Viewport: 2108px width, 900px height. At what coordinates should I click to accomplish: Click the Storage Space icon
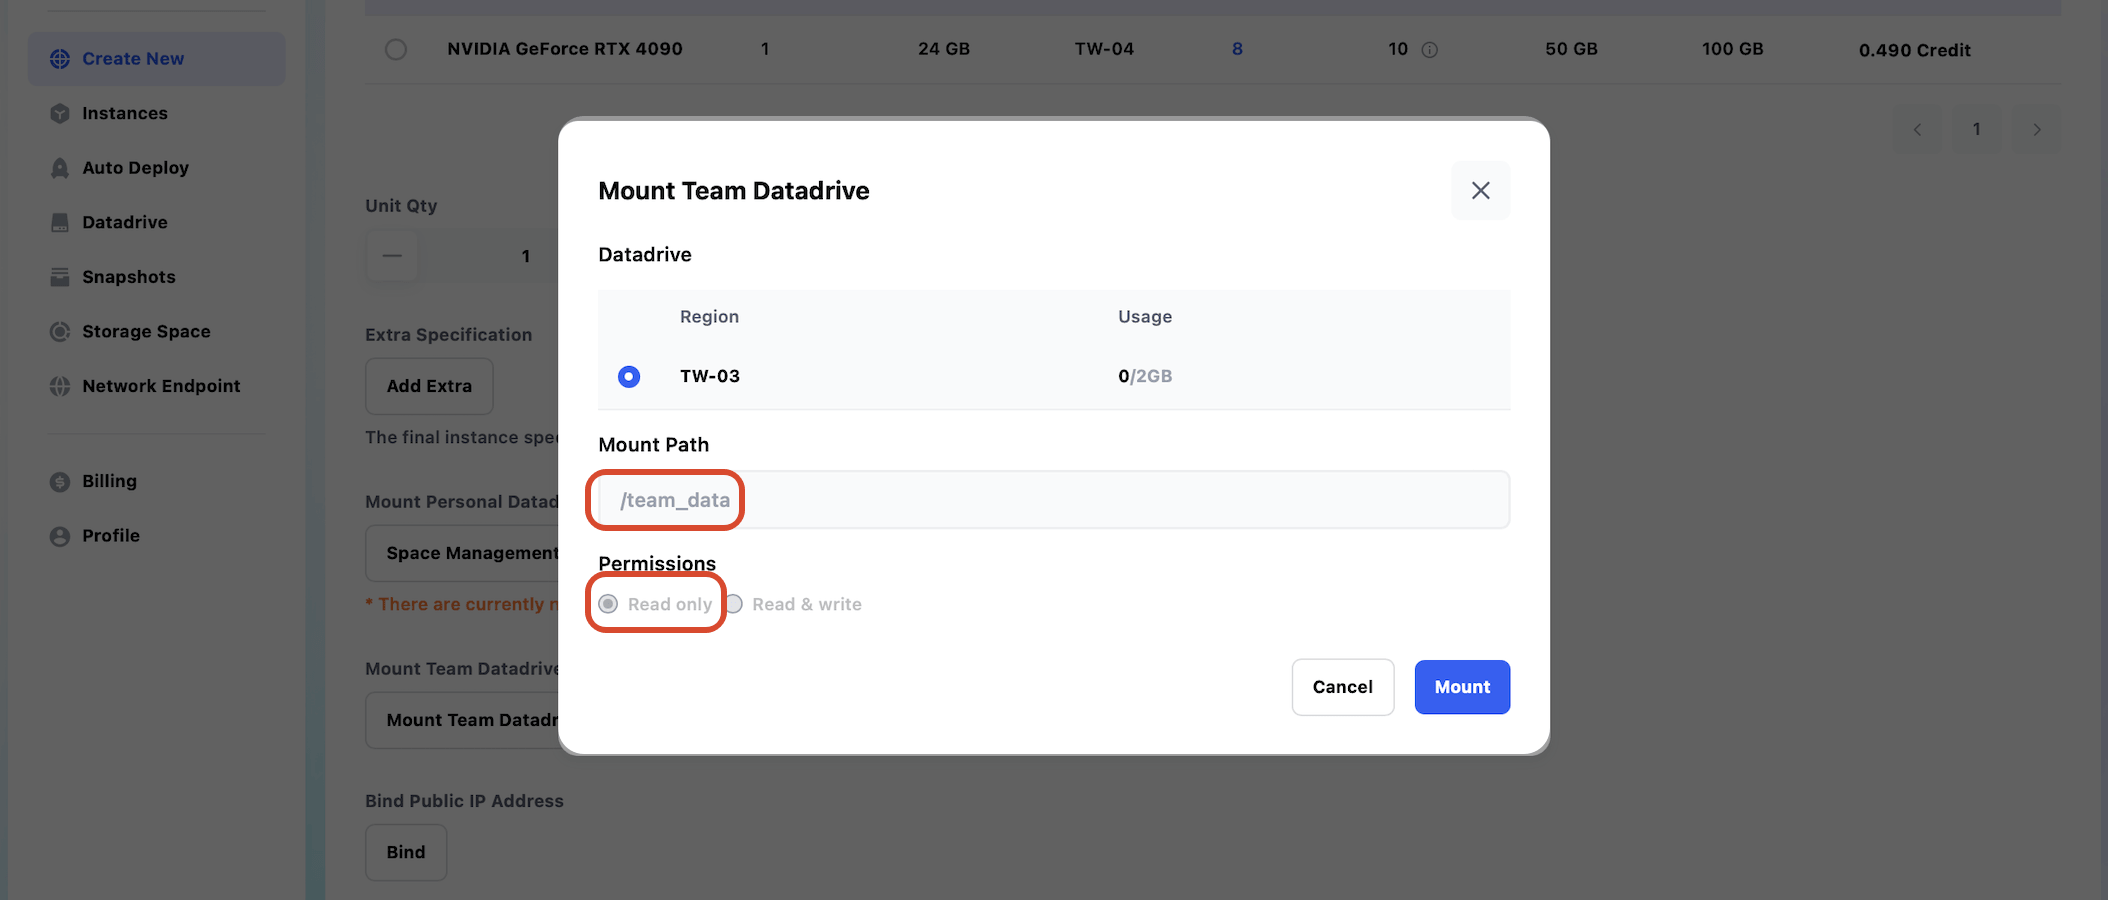coord(60,331)
